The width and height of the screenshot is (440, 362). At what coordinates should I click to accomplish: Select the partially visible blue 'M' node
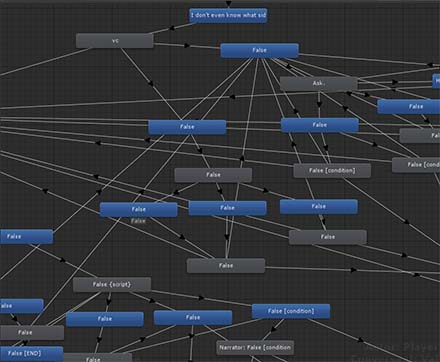click(436, 81)
